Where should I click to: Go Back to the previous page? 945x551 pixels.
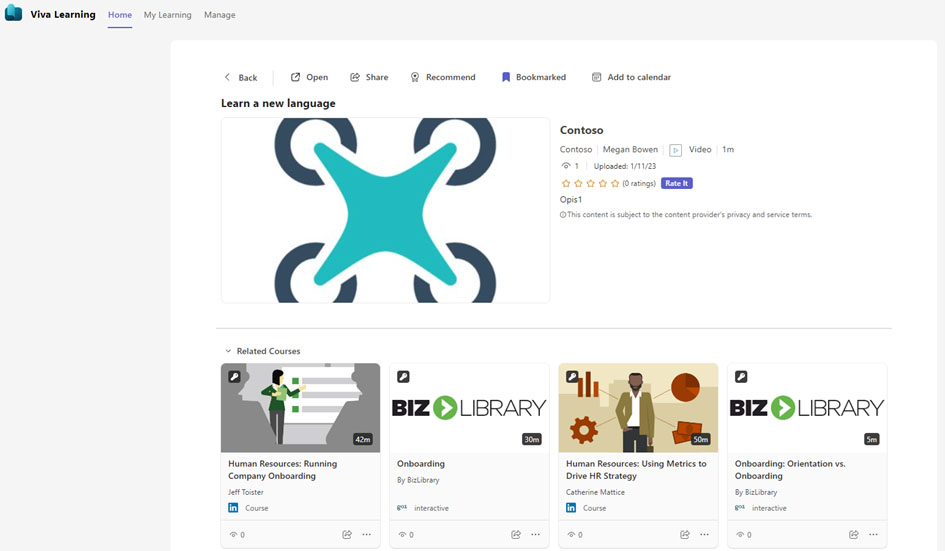(240, 77)
